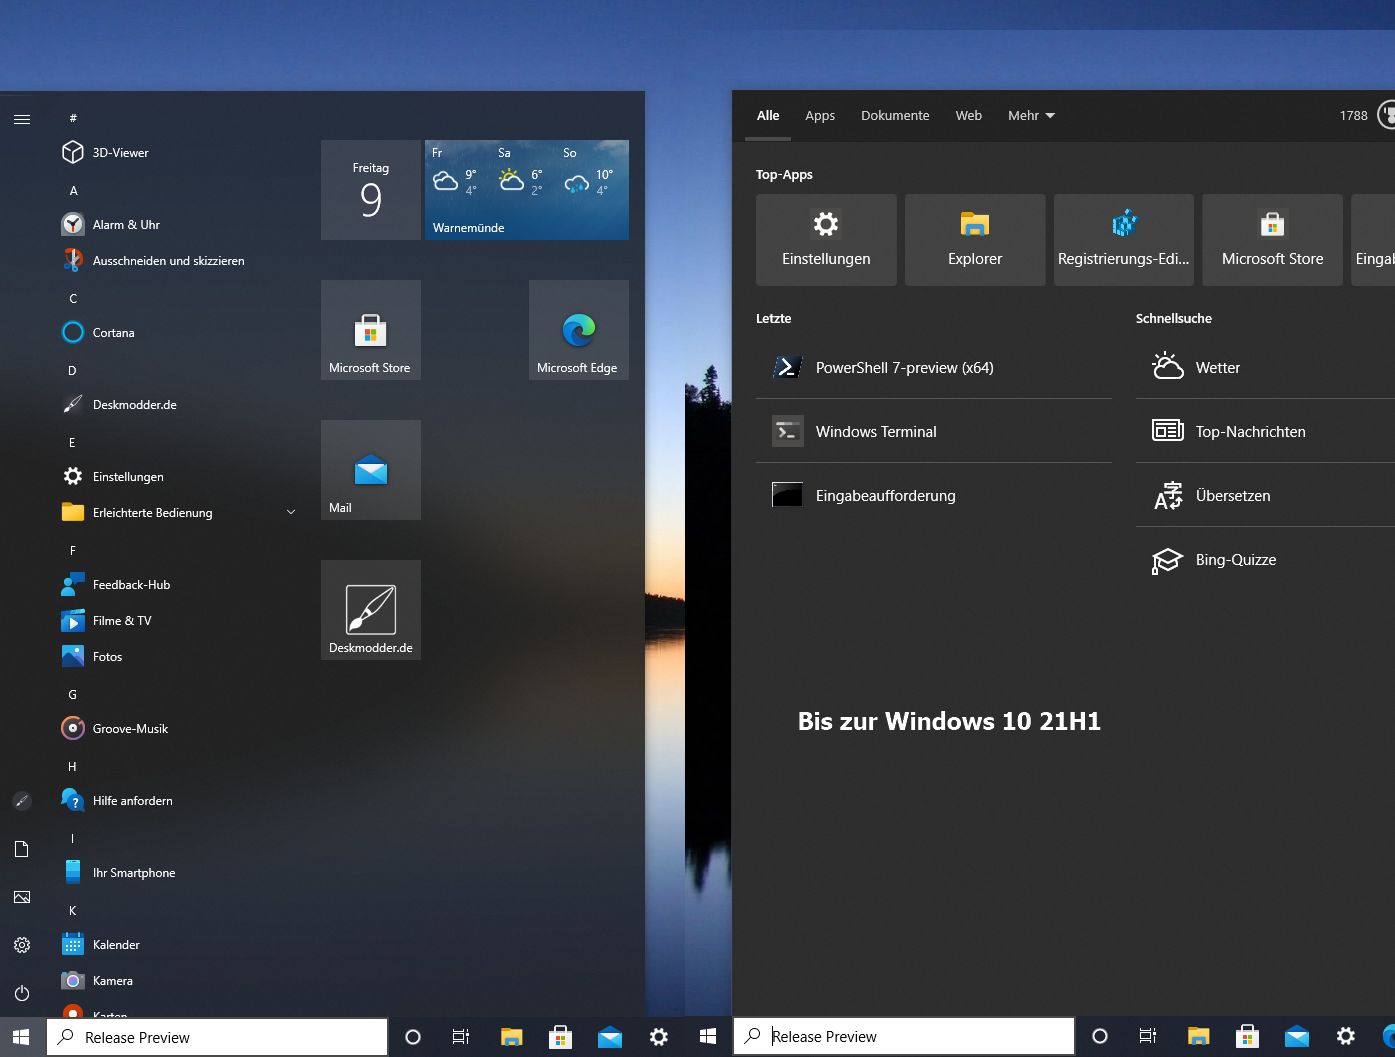Click the Start menu hamburger icon
This screenshot has width=1395, height=1057.
[x=22, y=119]
